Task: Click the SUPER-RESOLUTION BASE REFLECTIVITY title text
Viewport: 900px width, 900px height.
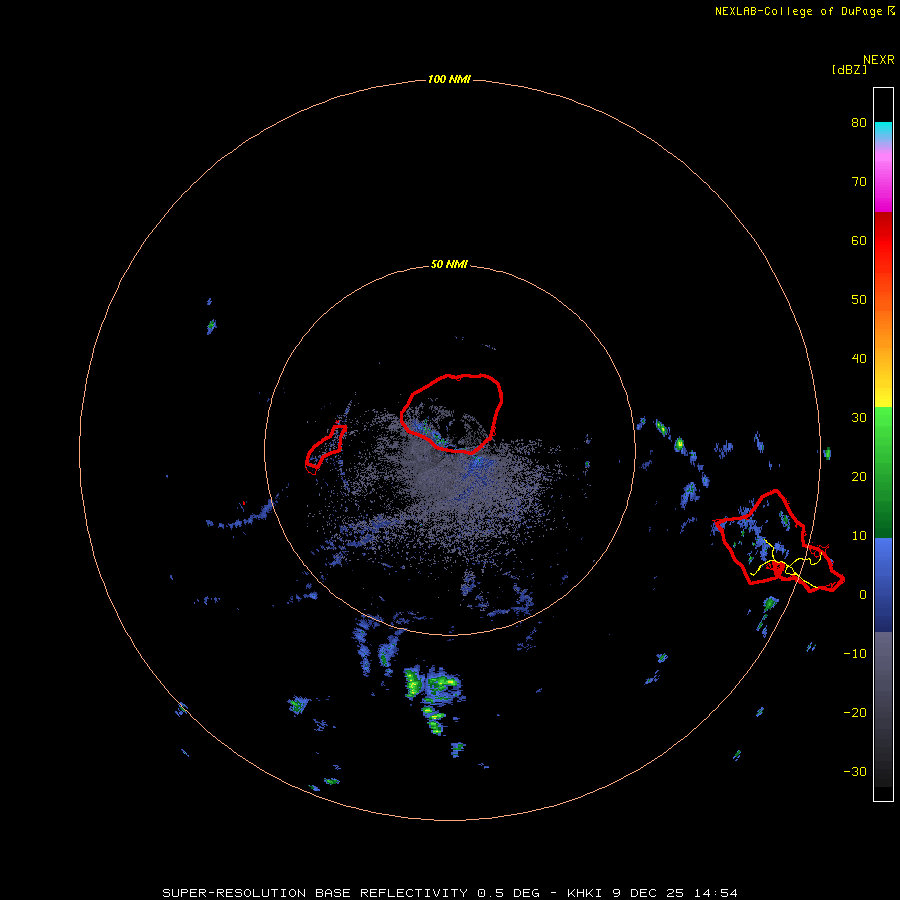Action: 315,893
